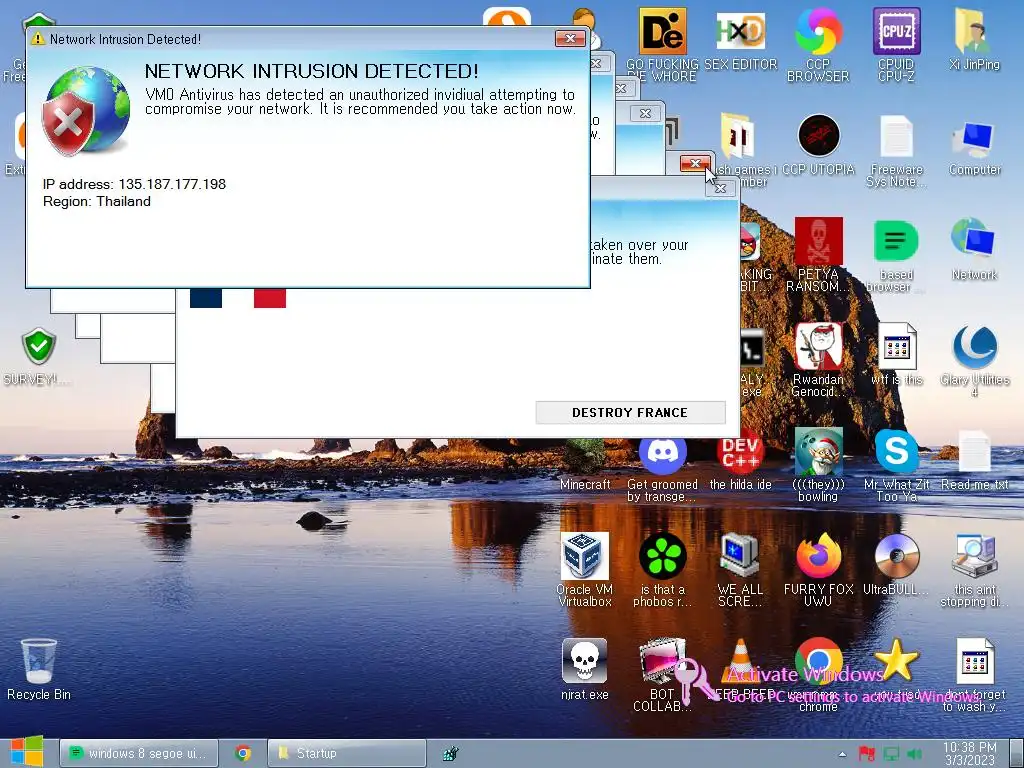Select 'IP address: 135.187.177.198' text

[135, 184]
